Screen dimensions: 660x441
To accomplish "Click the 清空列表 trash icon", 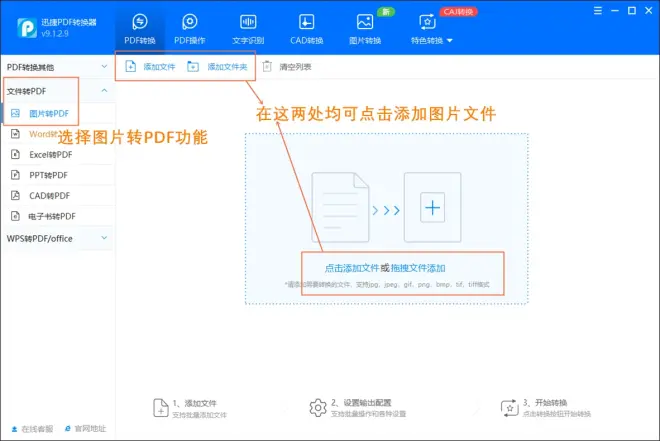I will (x=267, y=66).
